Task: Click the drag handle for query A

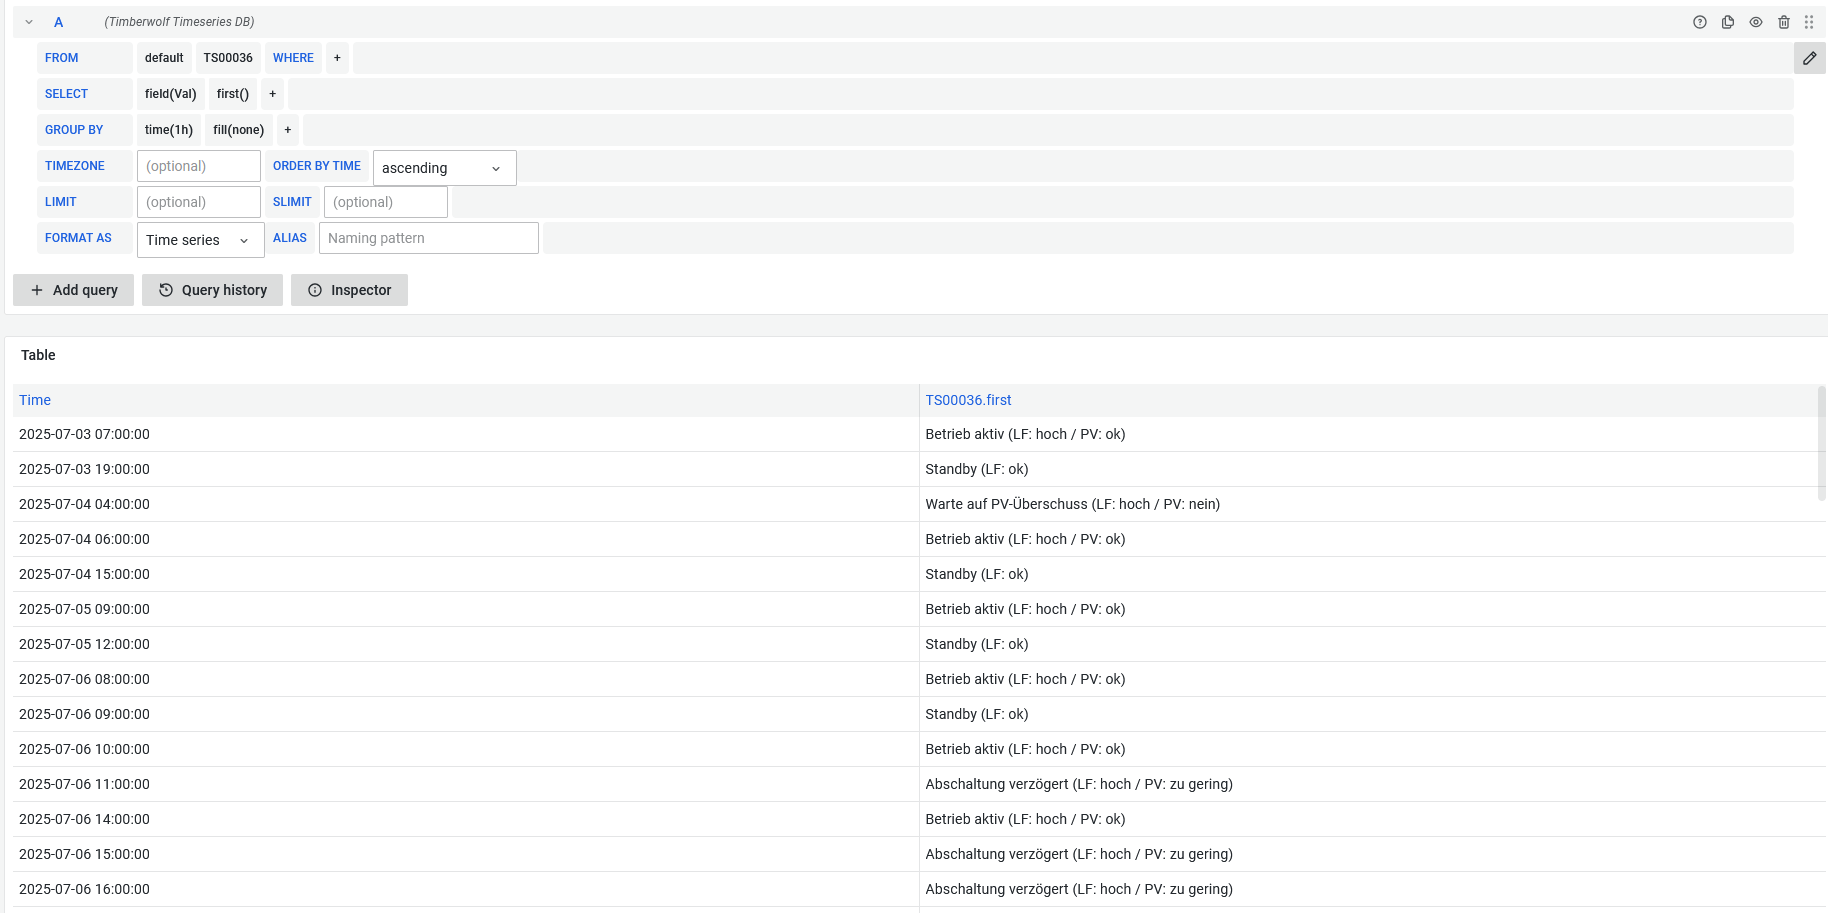Action: [1808, 22]
